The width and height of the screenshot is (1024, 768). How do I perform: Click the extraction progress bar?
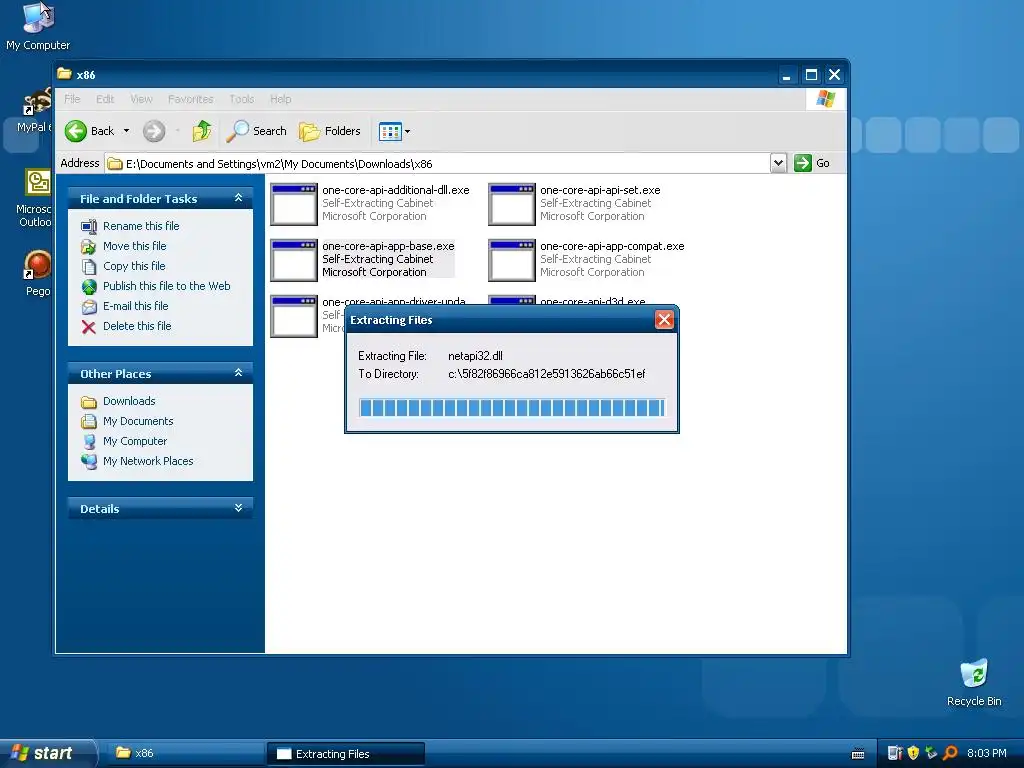pos(512,408)
